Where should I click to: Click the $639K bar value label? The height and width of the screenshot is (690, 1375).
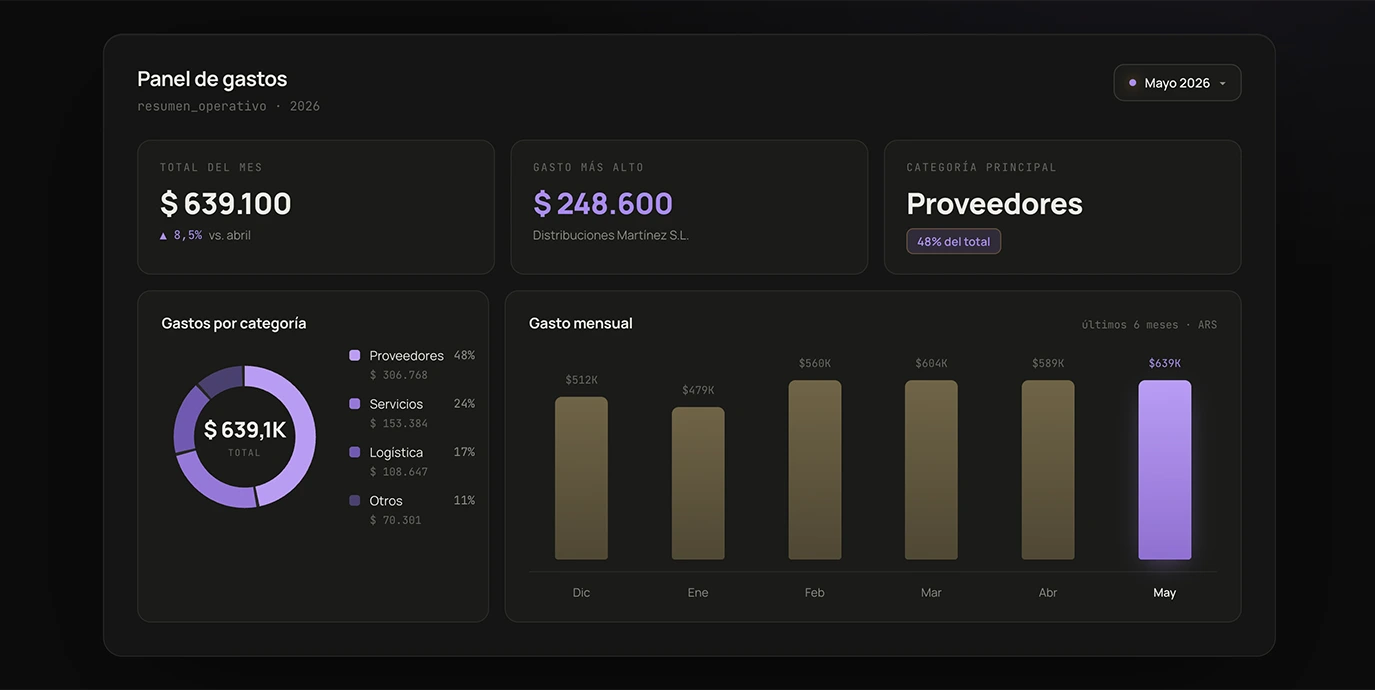[x=1165, y=363]
